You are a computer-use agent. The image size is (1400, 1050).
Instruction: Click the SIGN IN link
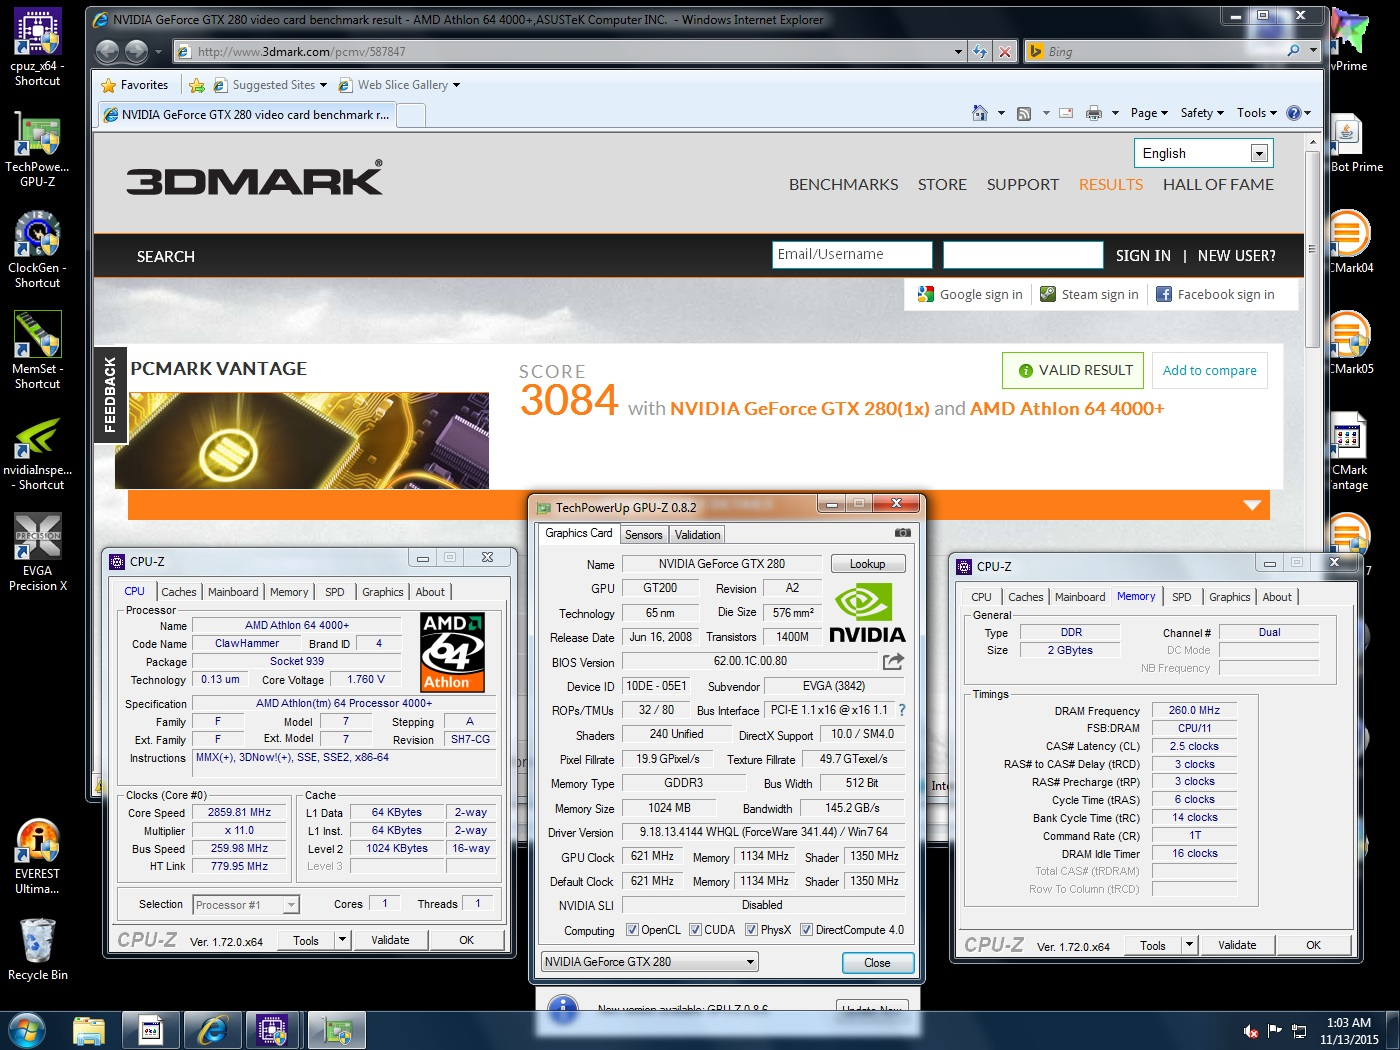pos(1143,256)
